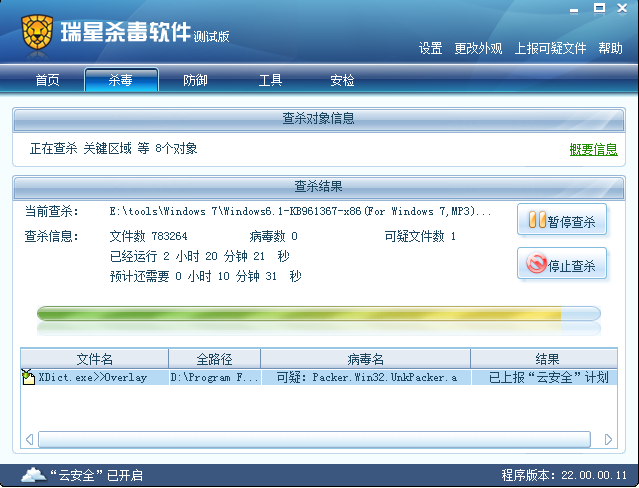Sort by 全路径 column header
The image size is (639, 488).
click(215, 359)
